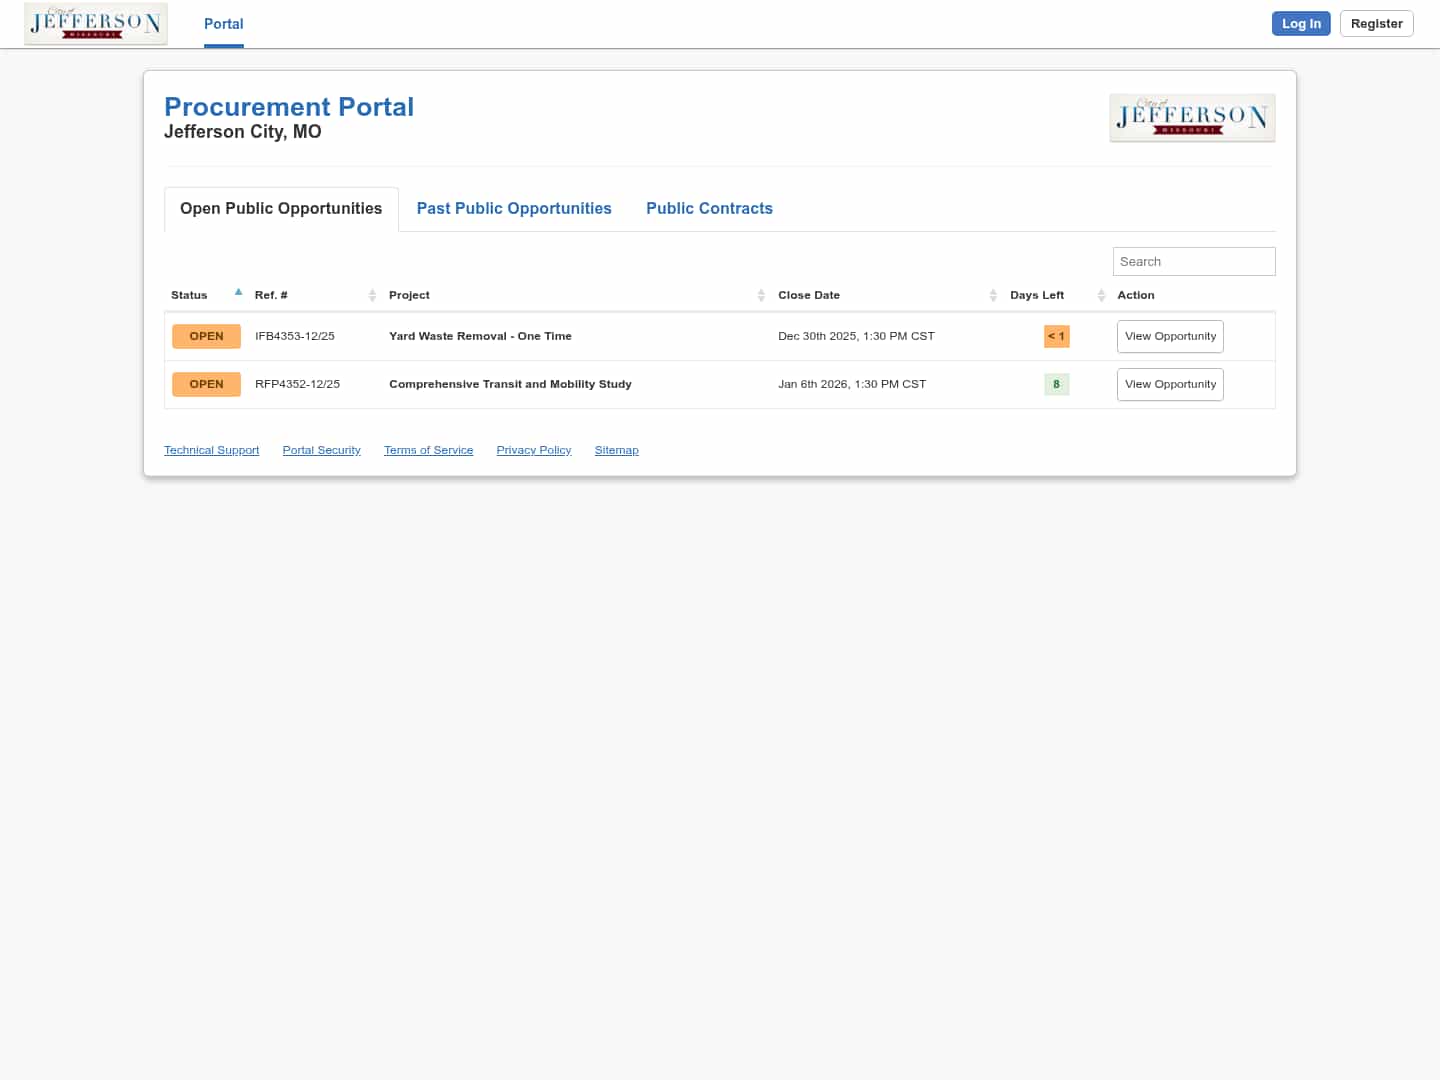Sort table by Status column arrow
The height and width of the screenshot is (1080, 1440).
click(x=238, y=293)
